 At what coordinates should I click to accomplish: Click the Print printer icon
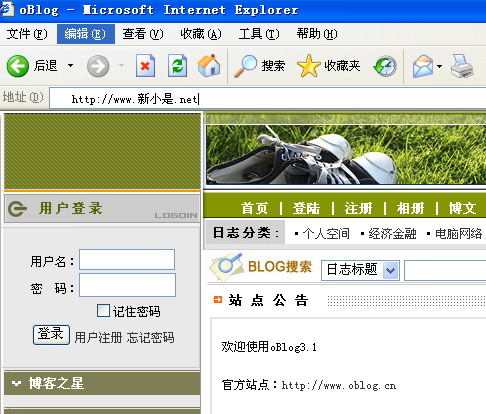click(462, 66)
